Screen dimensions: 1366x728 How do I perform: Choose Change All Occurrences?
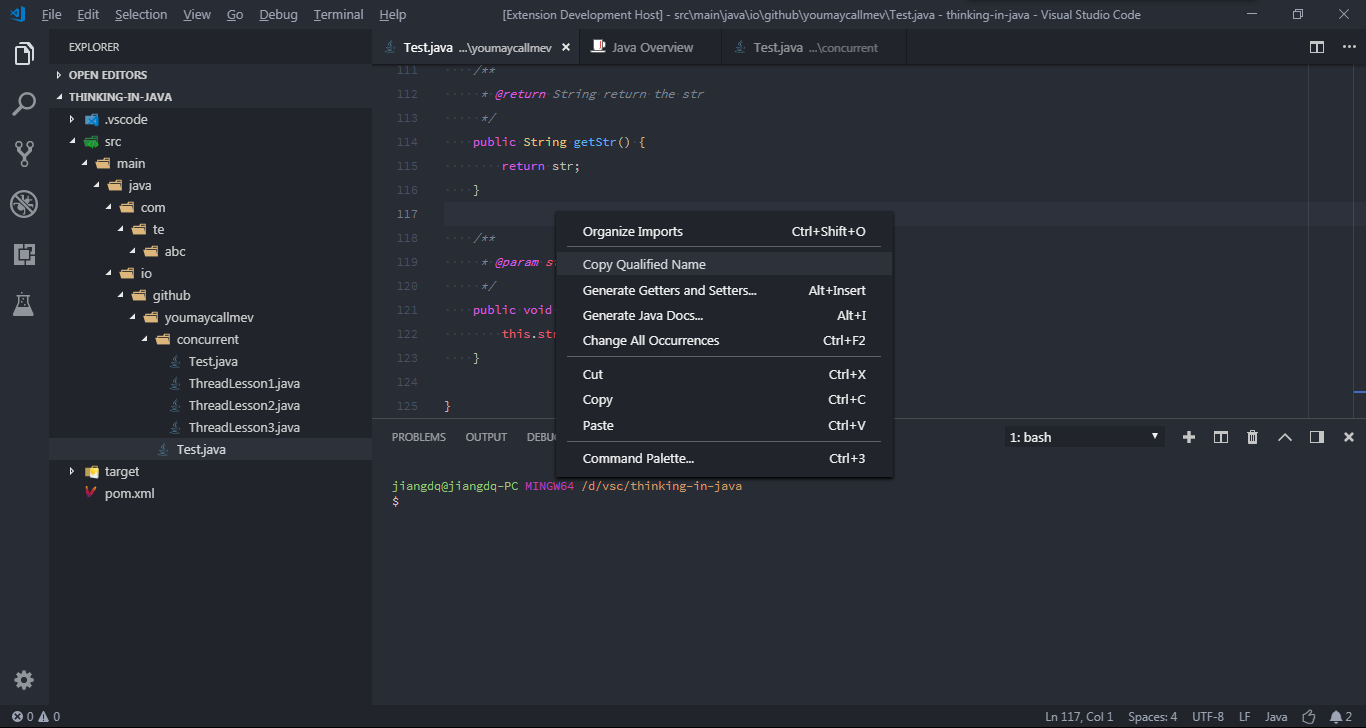click(x=724, y=340)
